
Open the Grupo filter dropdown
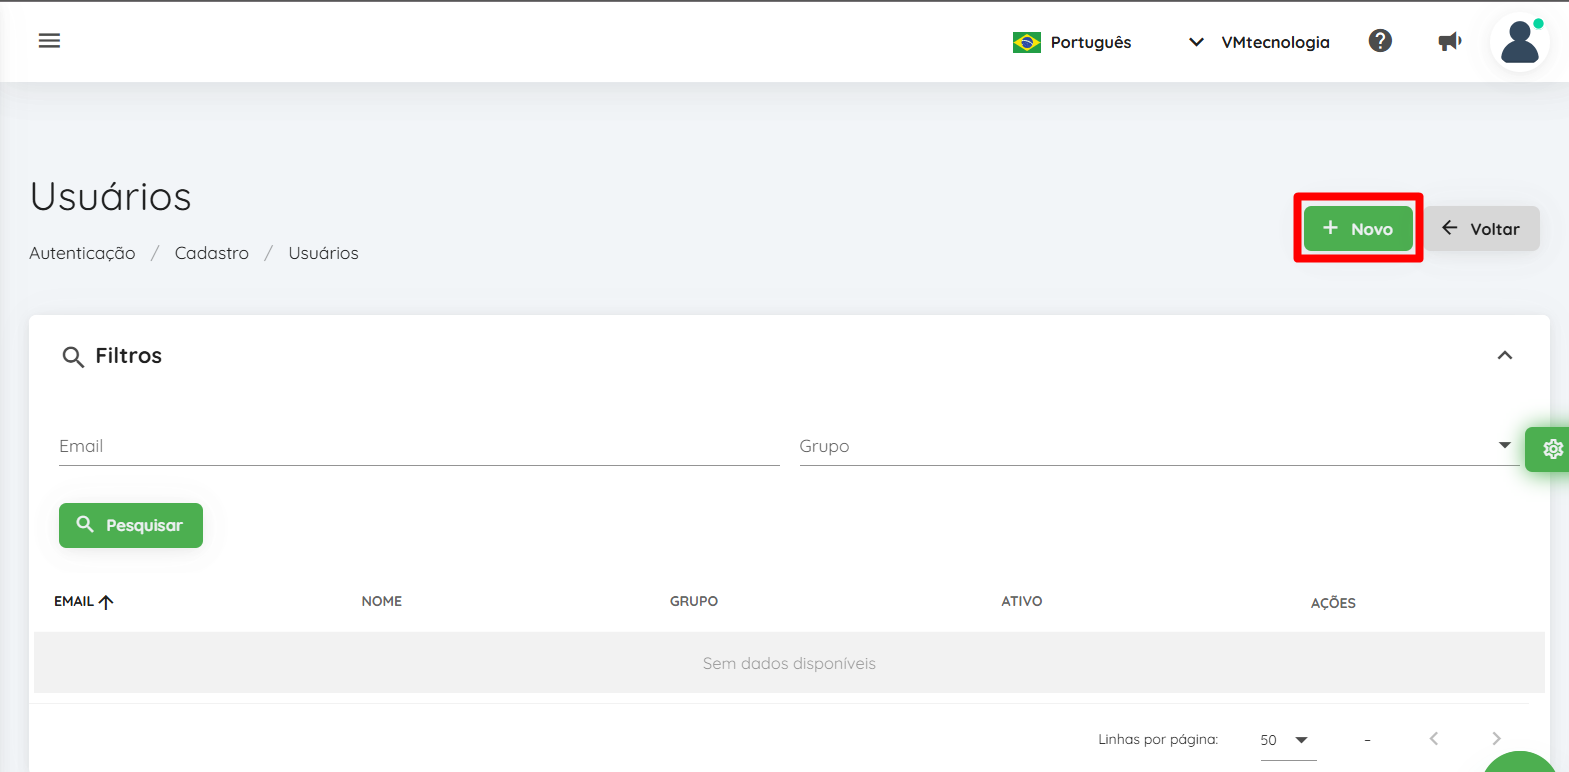1159,446
